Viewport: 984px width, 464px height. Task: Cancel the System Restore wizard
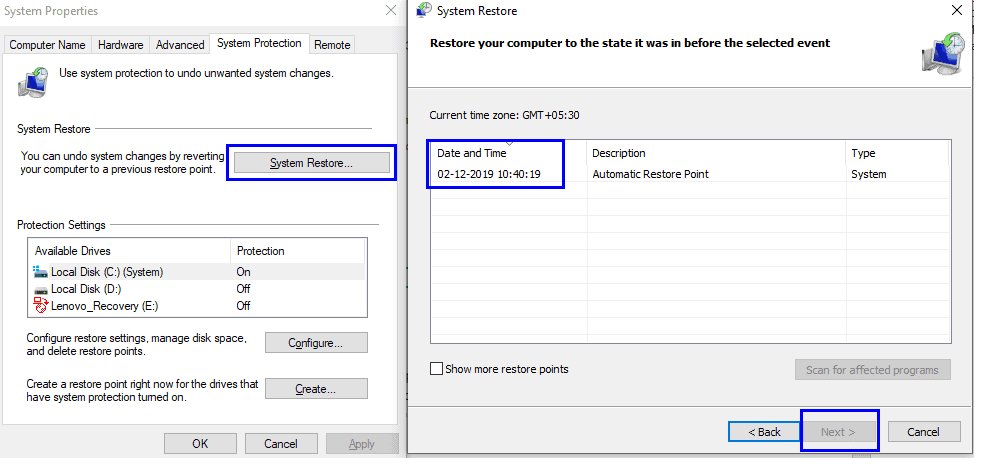(x=922, y=432)
